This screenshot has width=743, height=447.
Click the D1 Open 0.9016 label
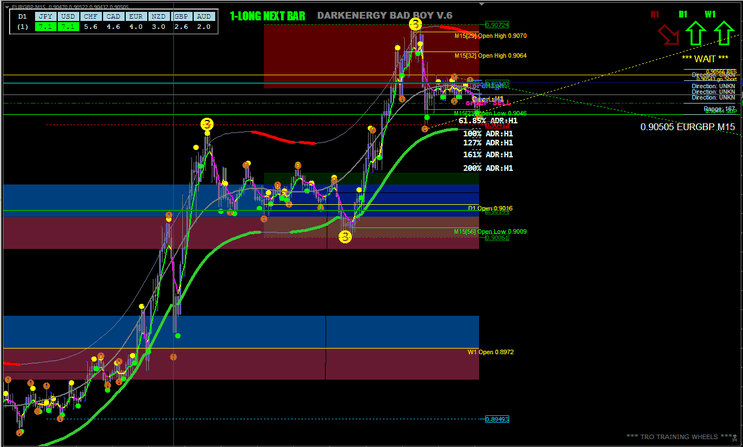click(x=491, y=208)
